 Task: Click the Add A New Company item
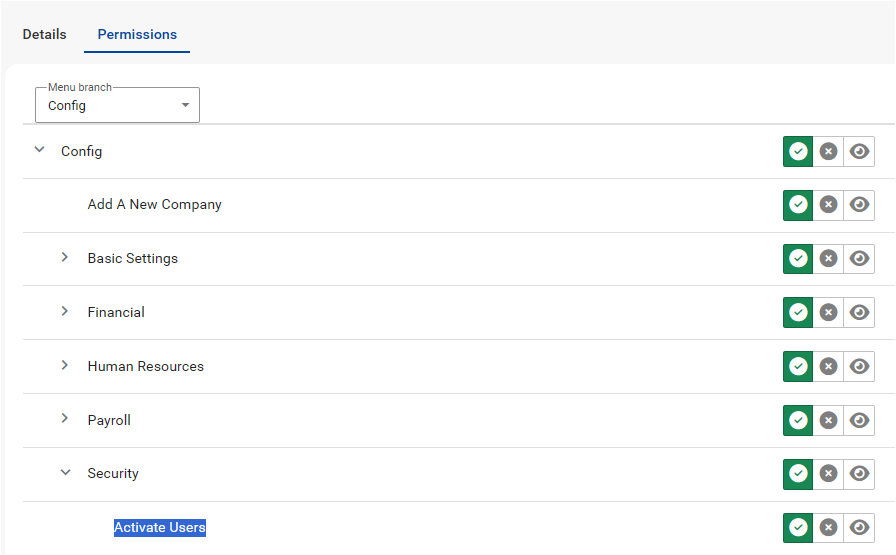tap(154, 204)
